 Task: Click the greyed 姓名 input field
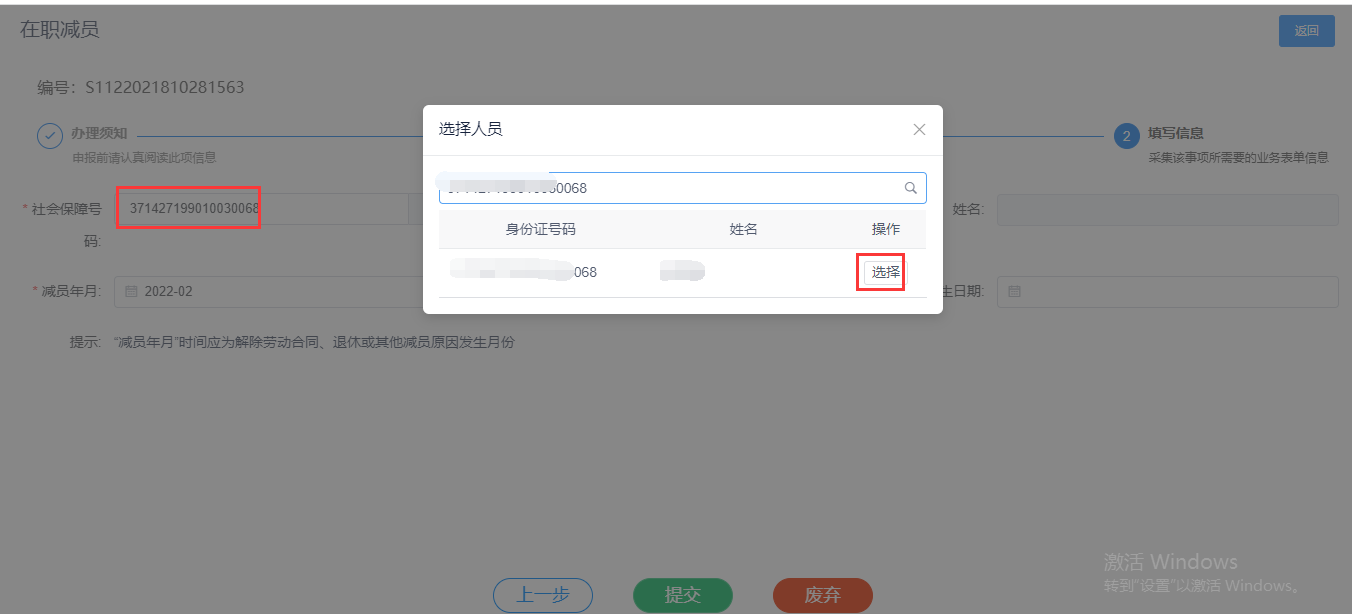[1168, 209]
